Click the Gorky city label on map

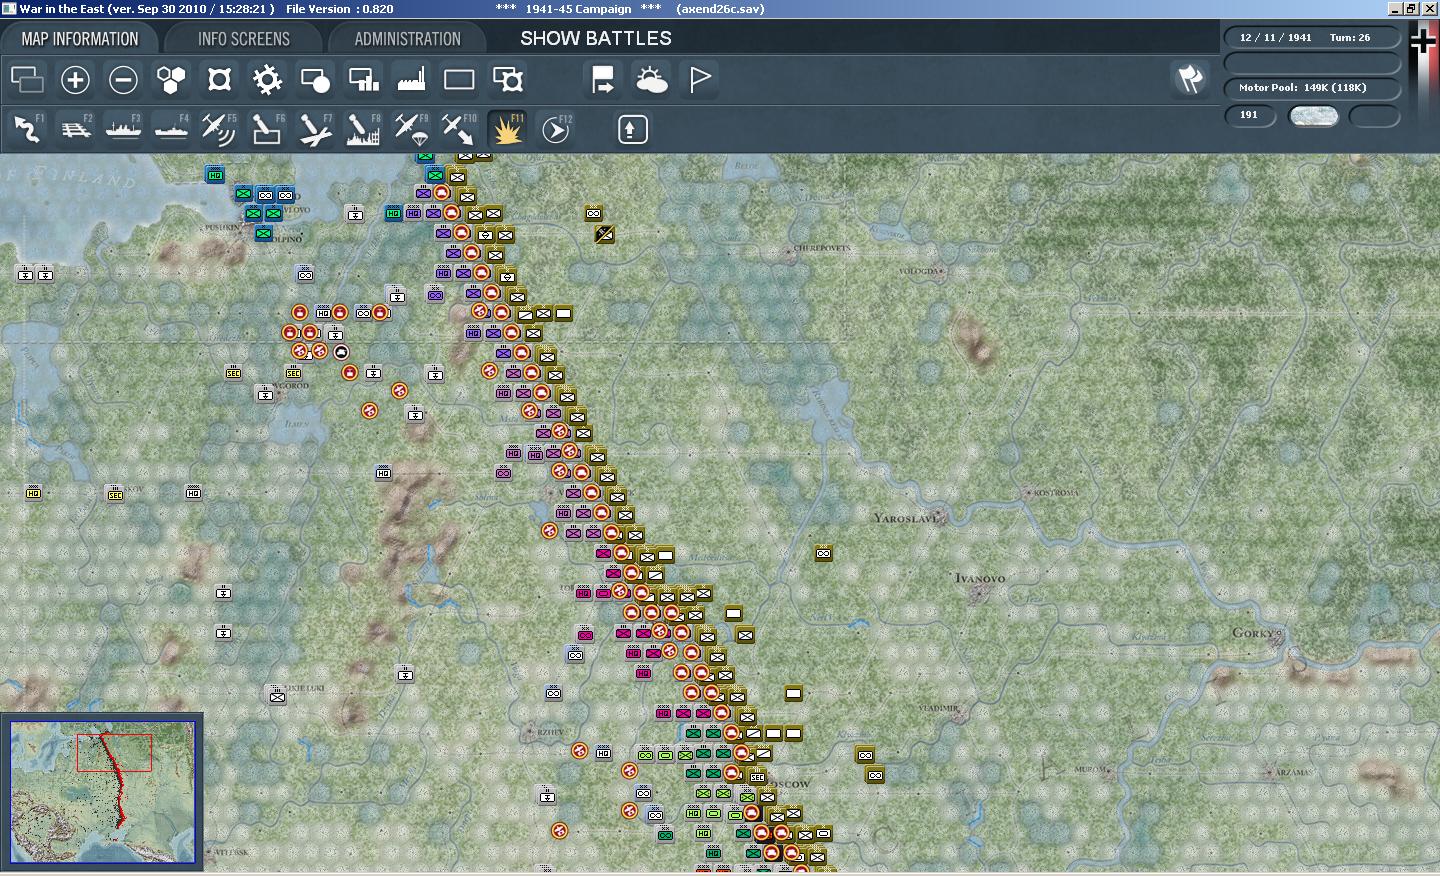click(1254, 633)
